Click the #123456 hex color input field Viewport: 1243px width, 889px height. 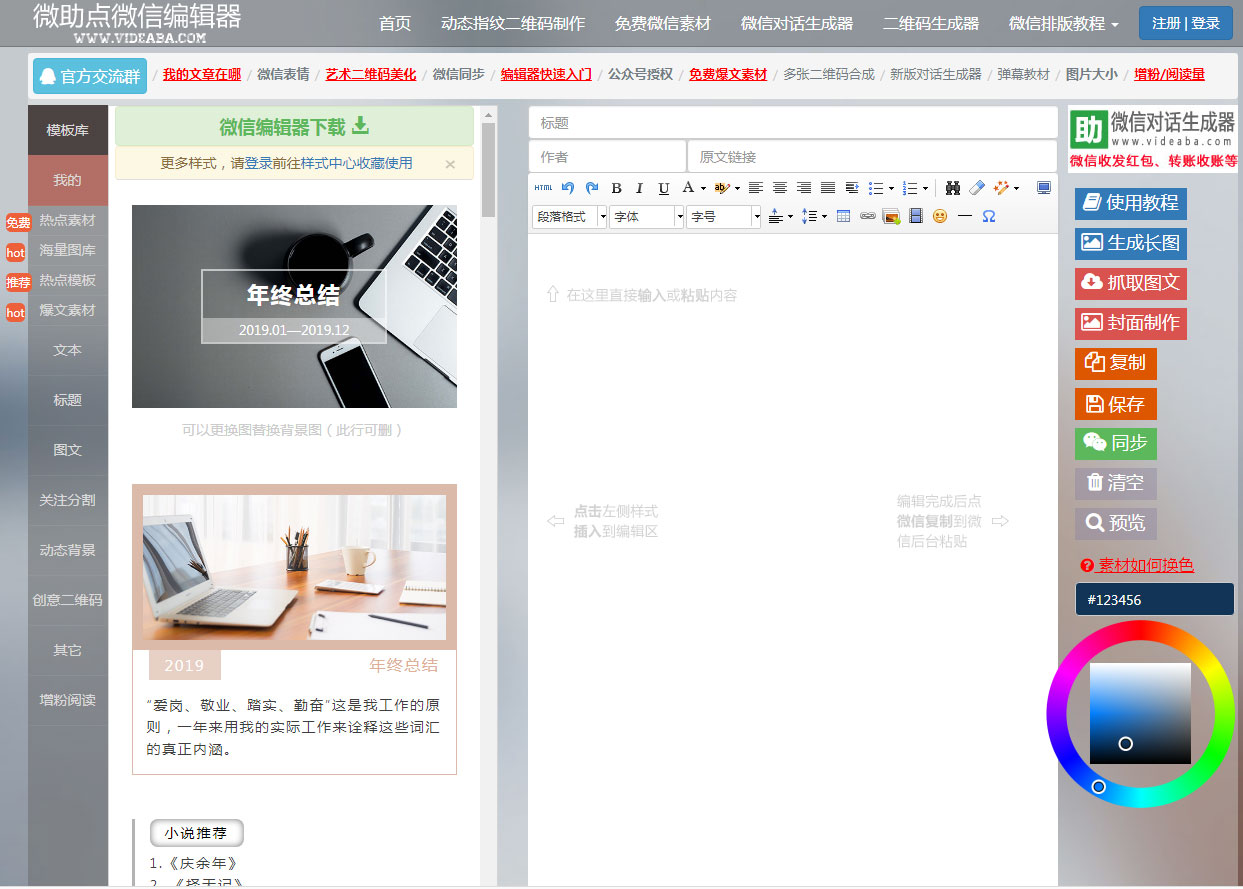[x=1153, y=599]
